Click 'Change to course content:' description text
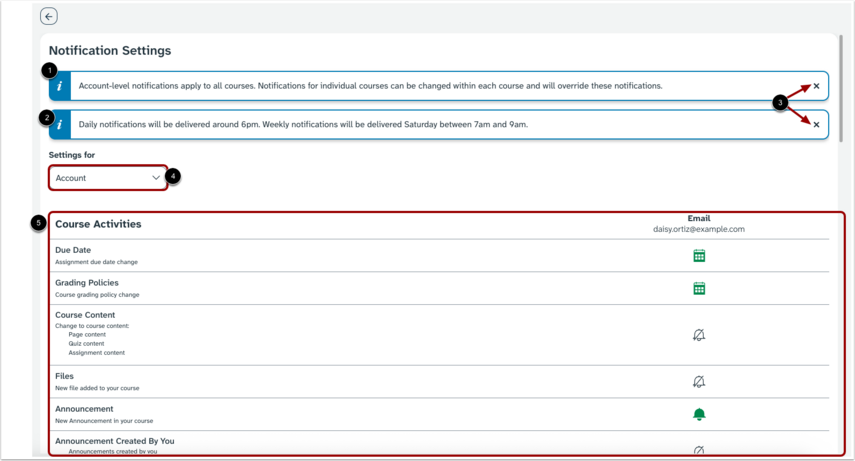The image size is (855, 461). (92, 326)
